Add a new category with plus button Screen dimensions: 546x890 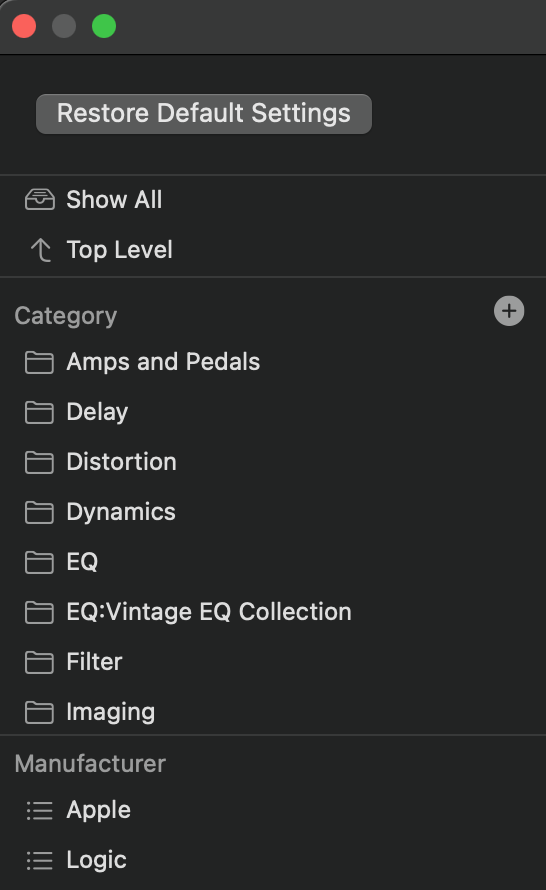[x=509, y=311]
